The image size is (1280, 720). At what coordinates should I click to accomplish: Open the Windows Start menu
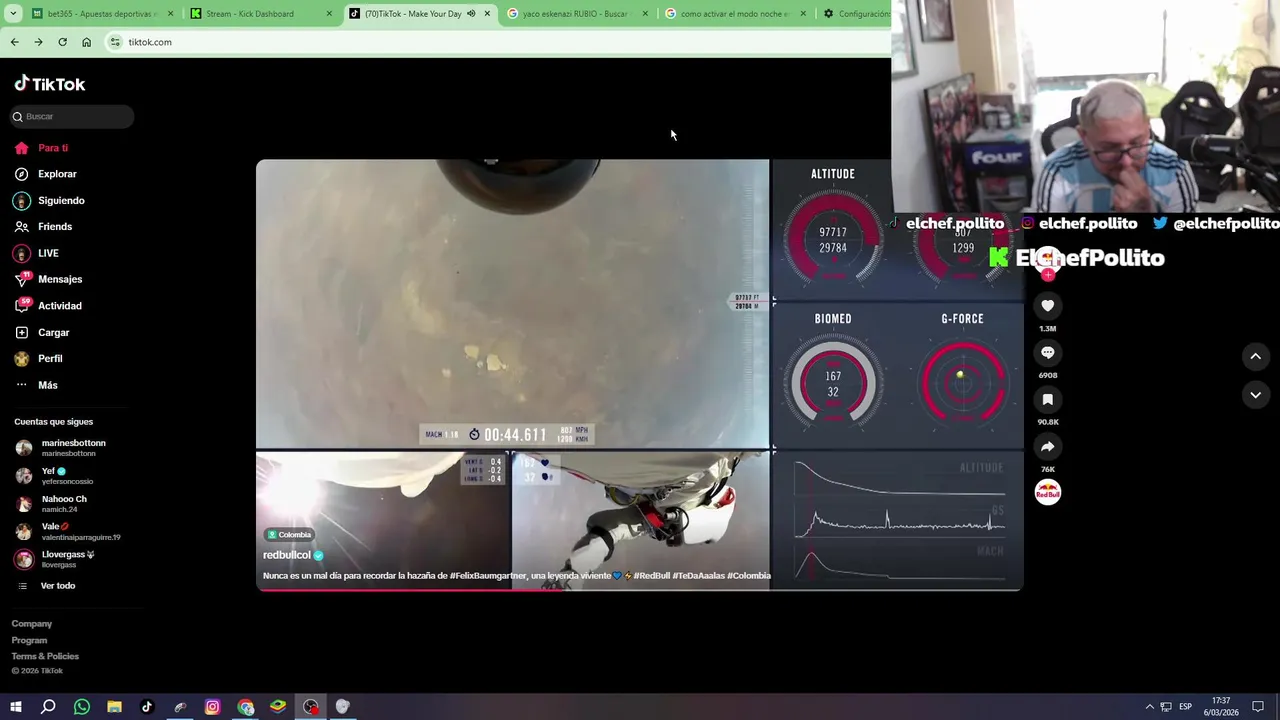coord(15,707)
